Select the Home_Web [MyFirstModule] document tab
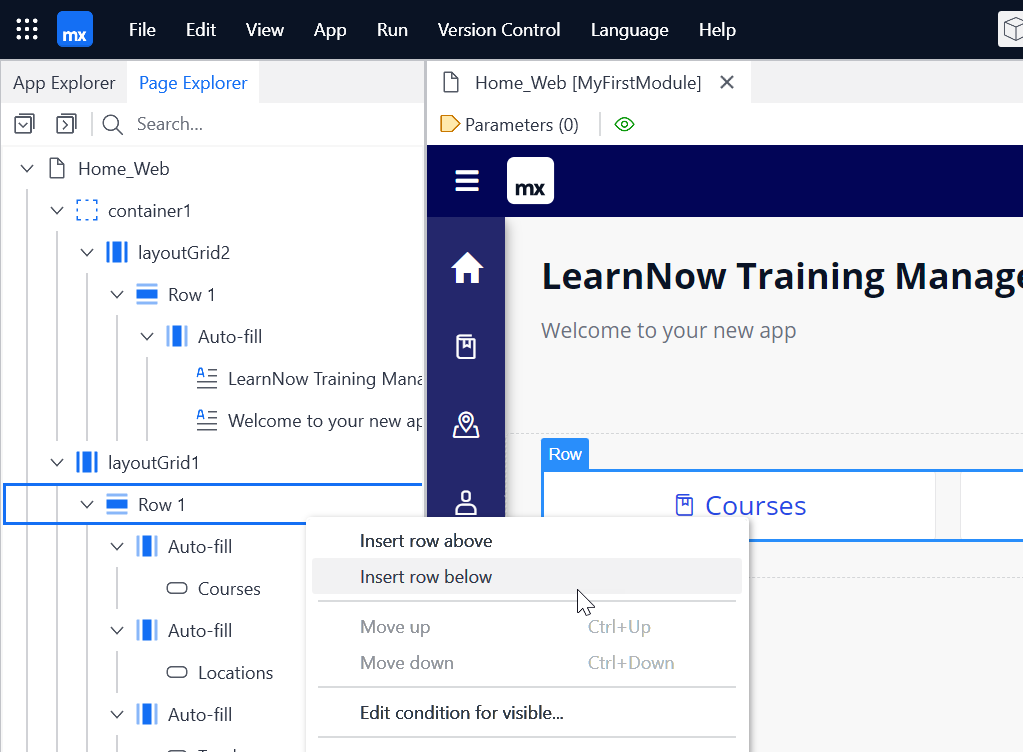 tap(588, 83)
